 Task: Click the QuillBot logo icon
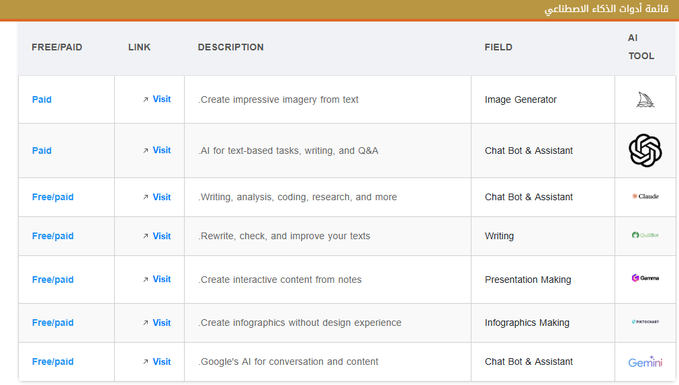point(645,235)
